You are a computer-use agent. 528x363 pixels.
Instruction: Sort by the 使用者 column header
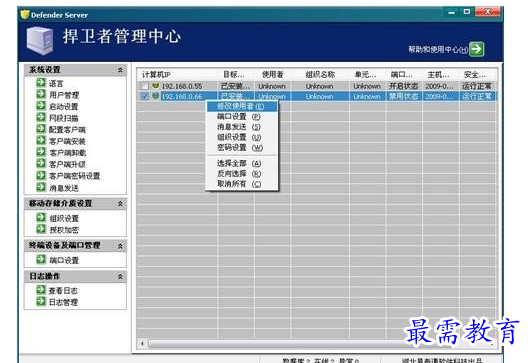coord(273,74)
